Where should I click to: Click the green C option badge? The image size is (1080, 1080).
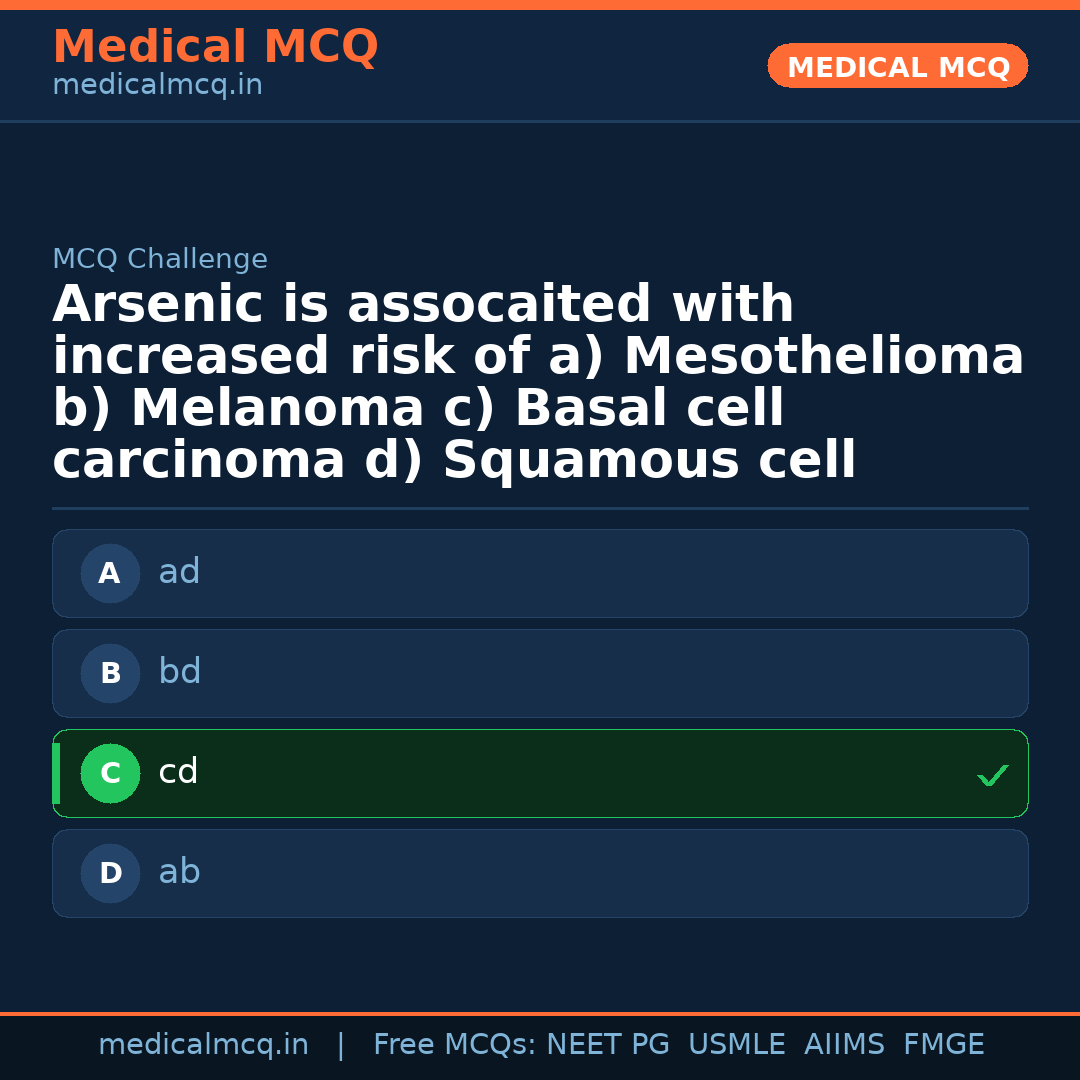click(x=110, y=774)
